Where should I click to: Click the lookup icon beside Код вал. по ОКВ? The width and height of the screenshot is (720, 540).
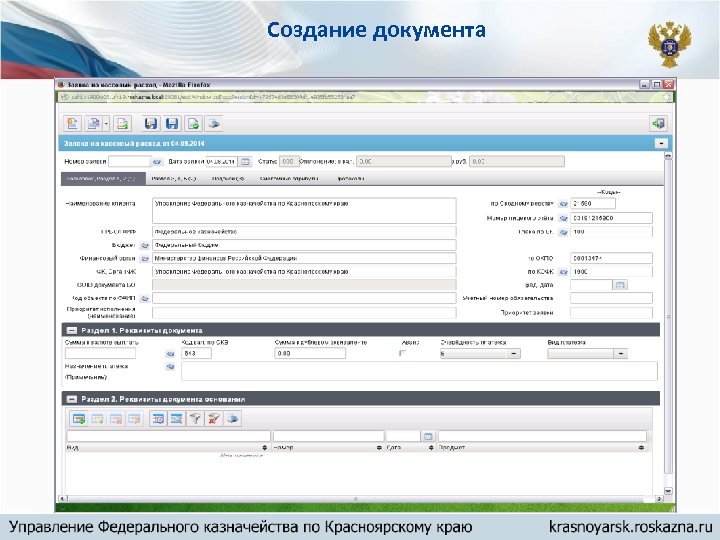click(x=170, y=354)
